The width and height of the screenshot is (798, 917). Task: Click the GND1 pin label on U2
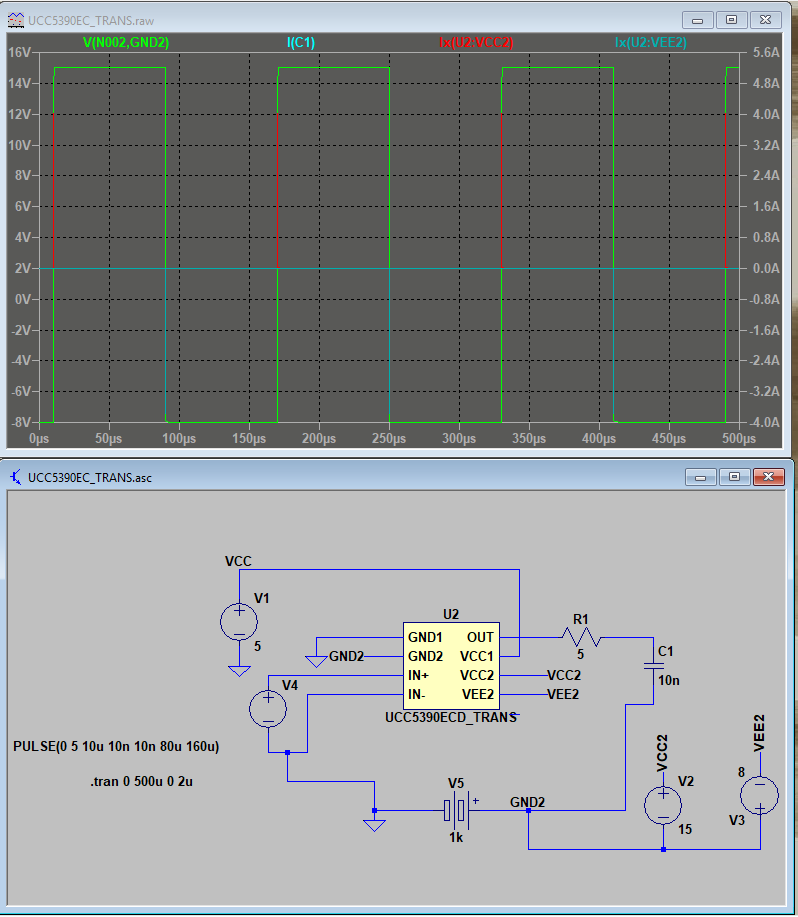tap(426, 637)
